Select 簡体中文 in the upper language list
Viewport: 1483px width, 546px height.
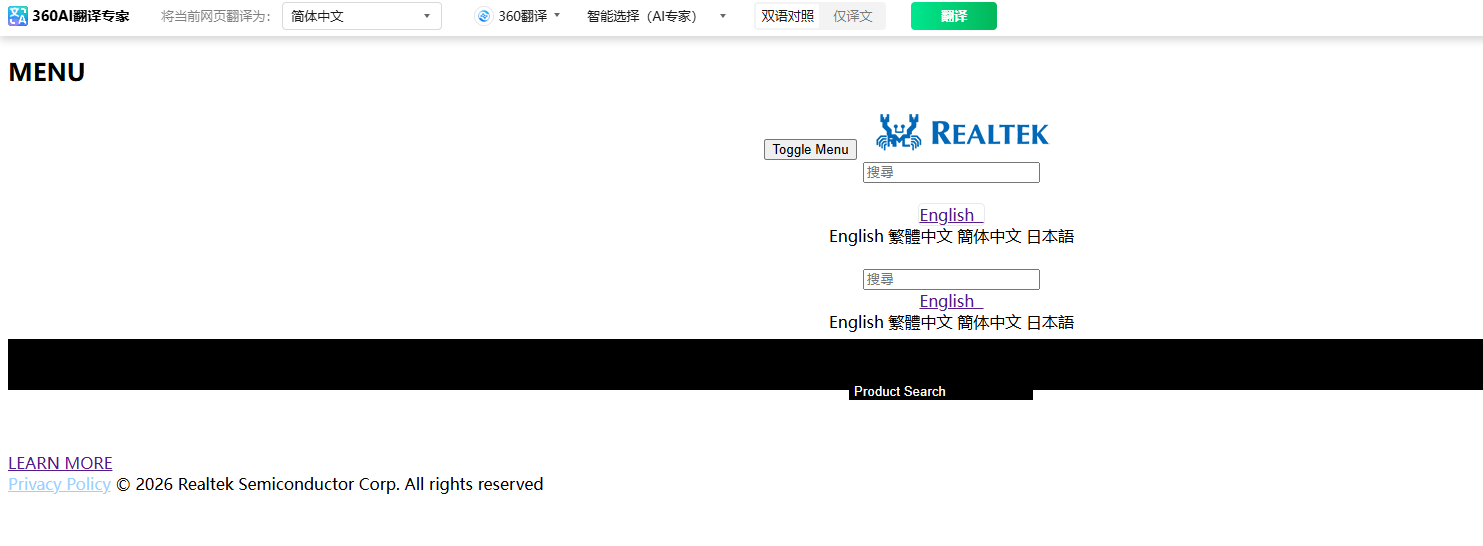(989, 237)
